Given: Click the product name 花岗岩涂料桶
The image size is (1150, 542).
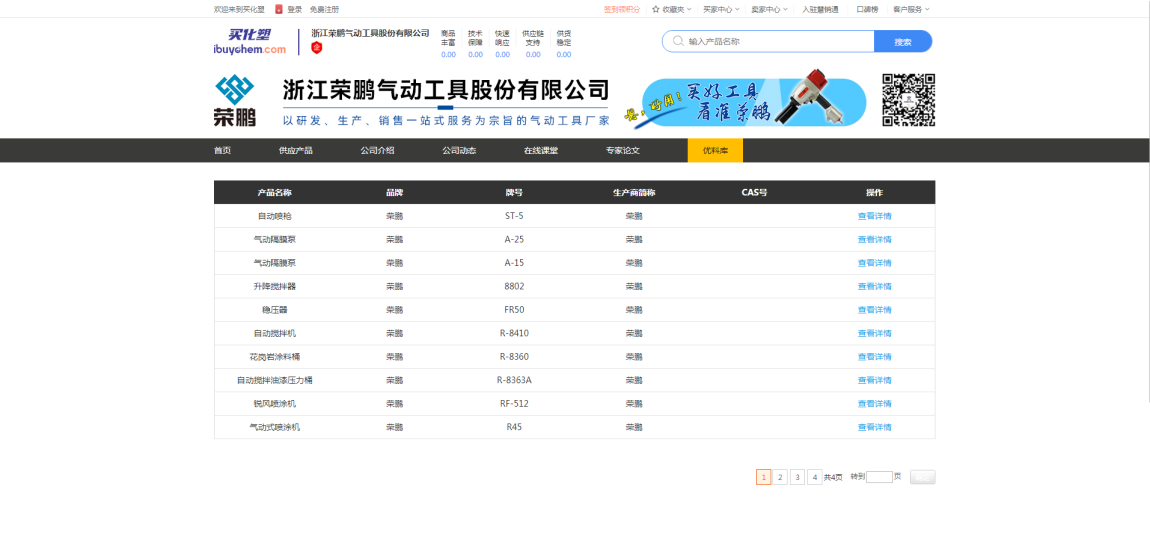Looking at the screenshot, I should coord(275,356).
